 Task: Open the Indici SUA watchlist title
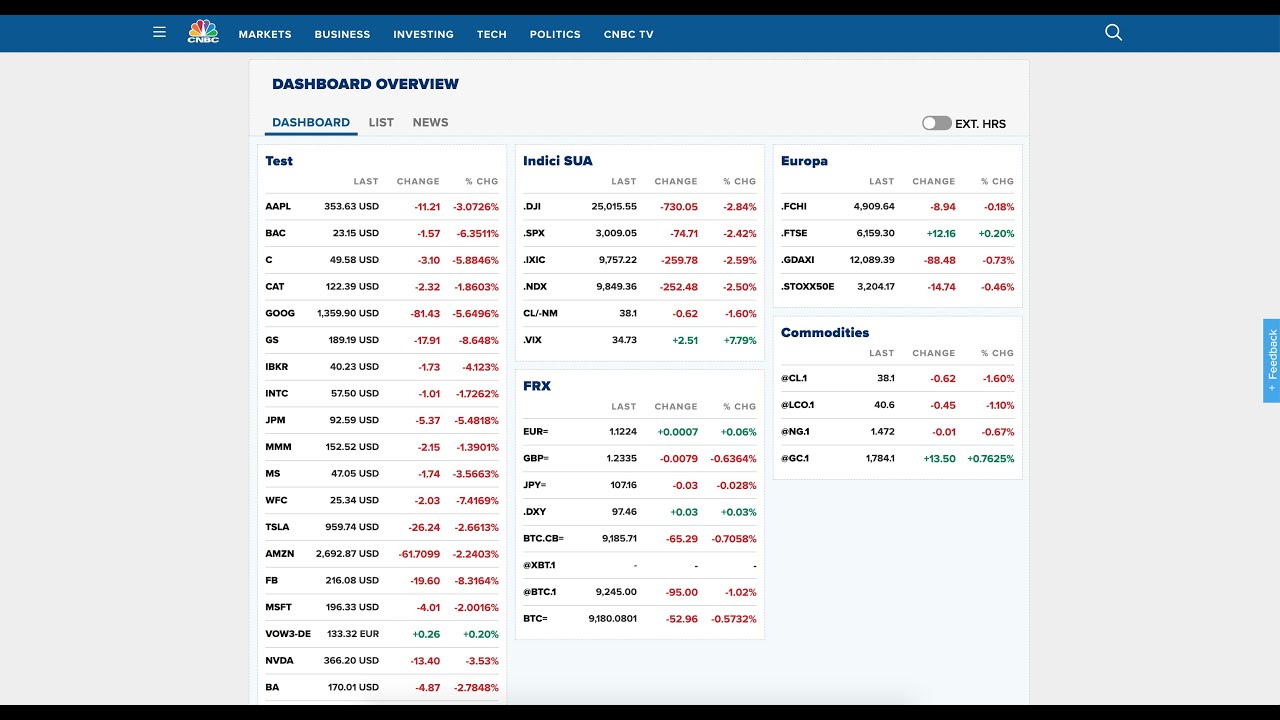pyautogui.click(x=558, y=160)
